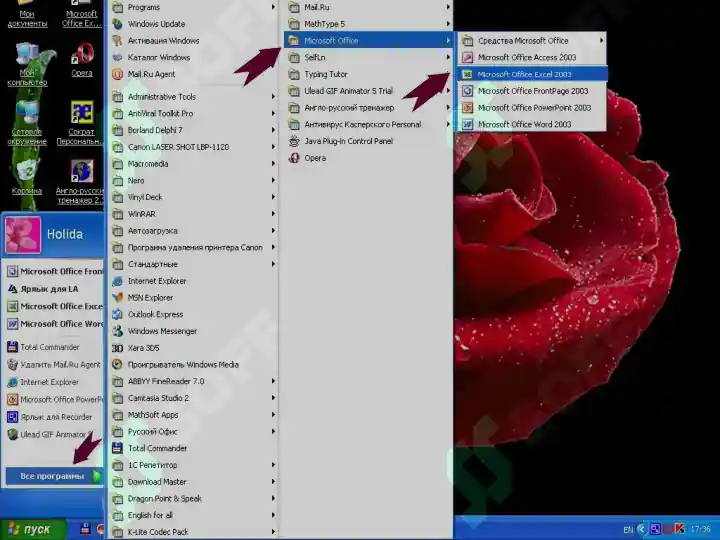The height and width of the screenshot is (540, 720).
Task: Click the FrontPage 2003 icon in submenu
Action: point(467,91)
